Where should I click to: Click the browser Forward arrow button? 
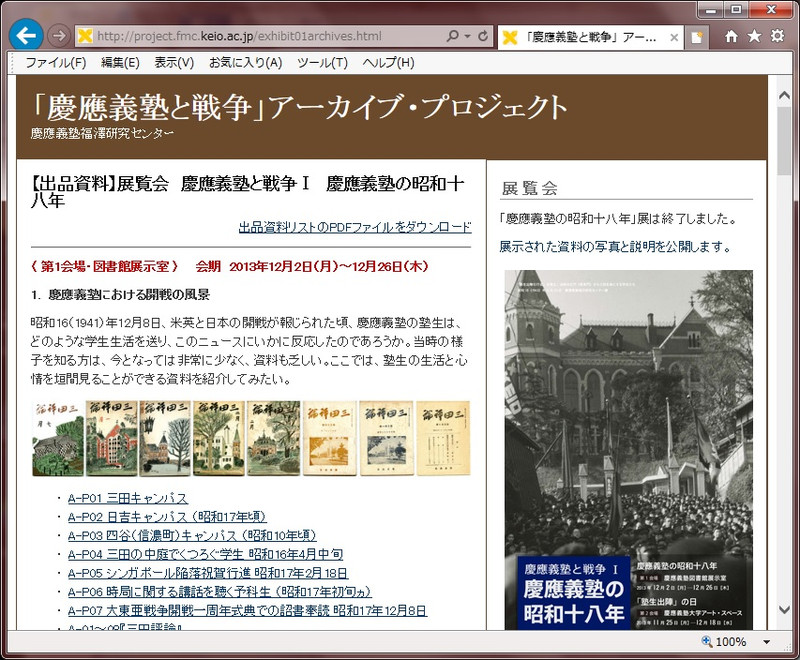[x=59, y=36]
